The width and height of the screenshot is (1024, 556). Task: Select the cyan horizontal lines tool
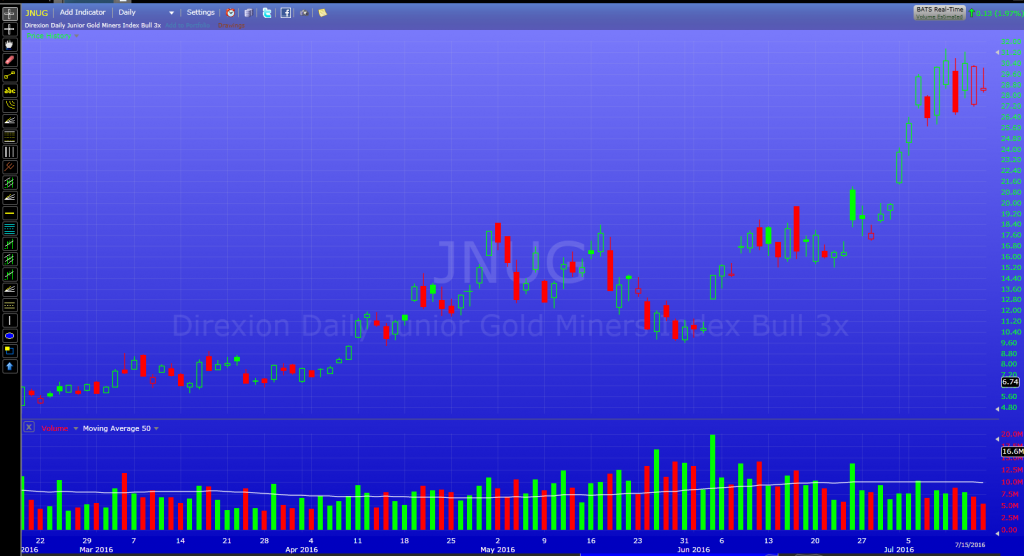click(9, 229)
